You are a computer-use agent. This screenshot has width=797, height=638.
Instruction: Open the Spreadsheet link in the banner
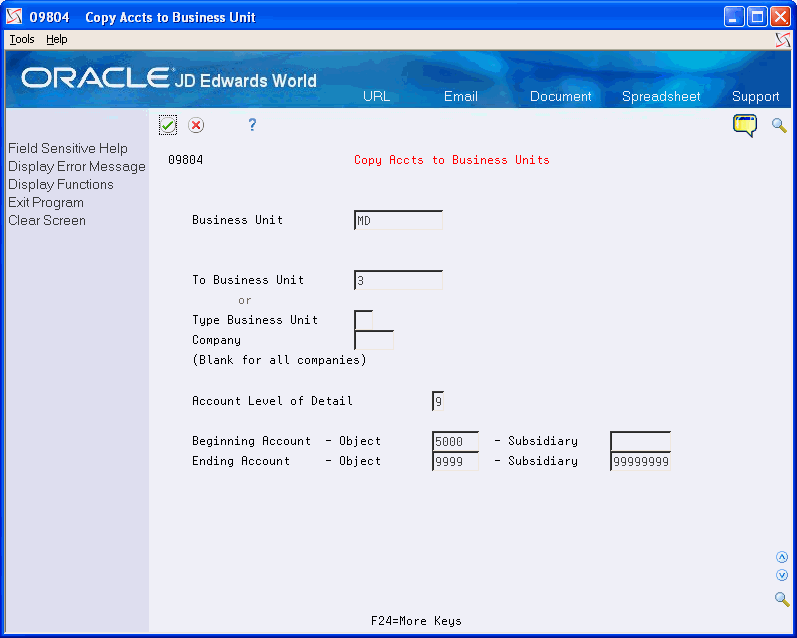(661, 96)
